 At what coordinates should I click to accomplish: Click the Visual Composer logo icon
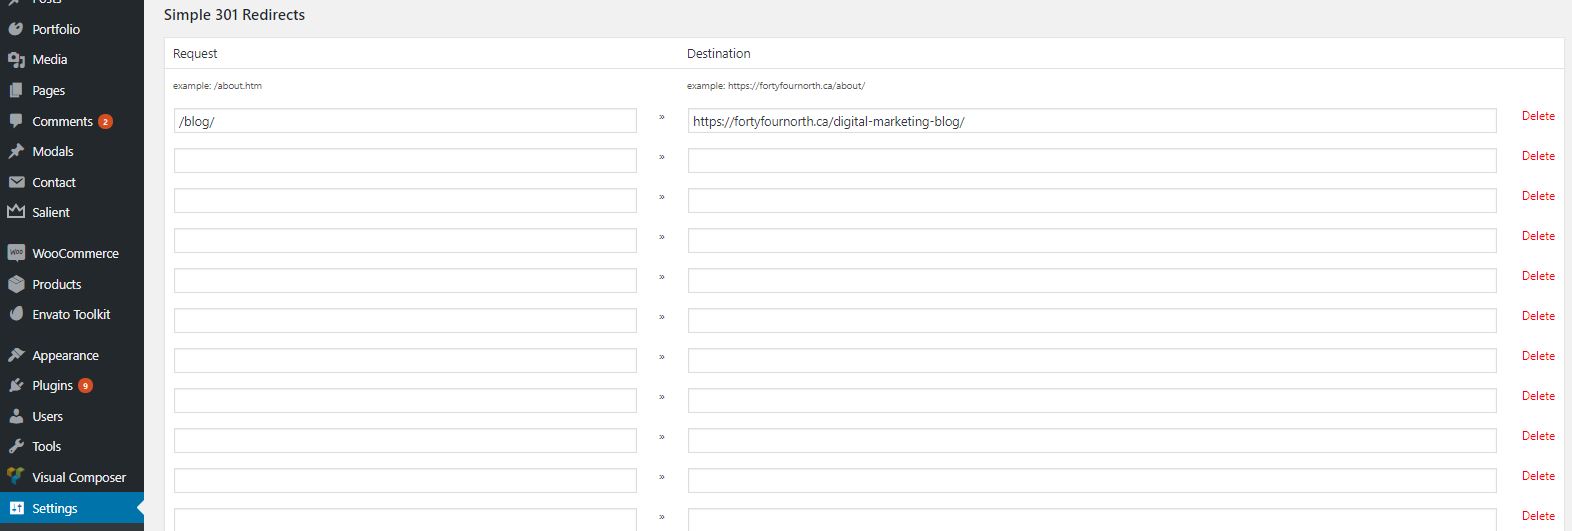click(16, 477)
